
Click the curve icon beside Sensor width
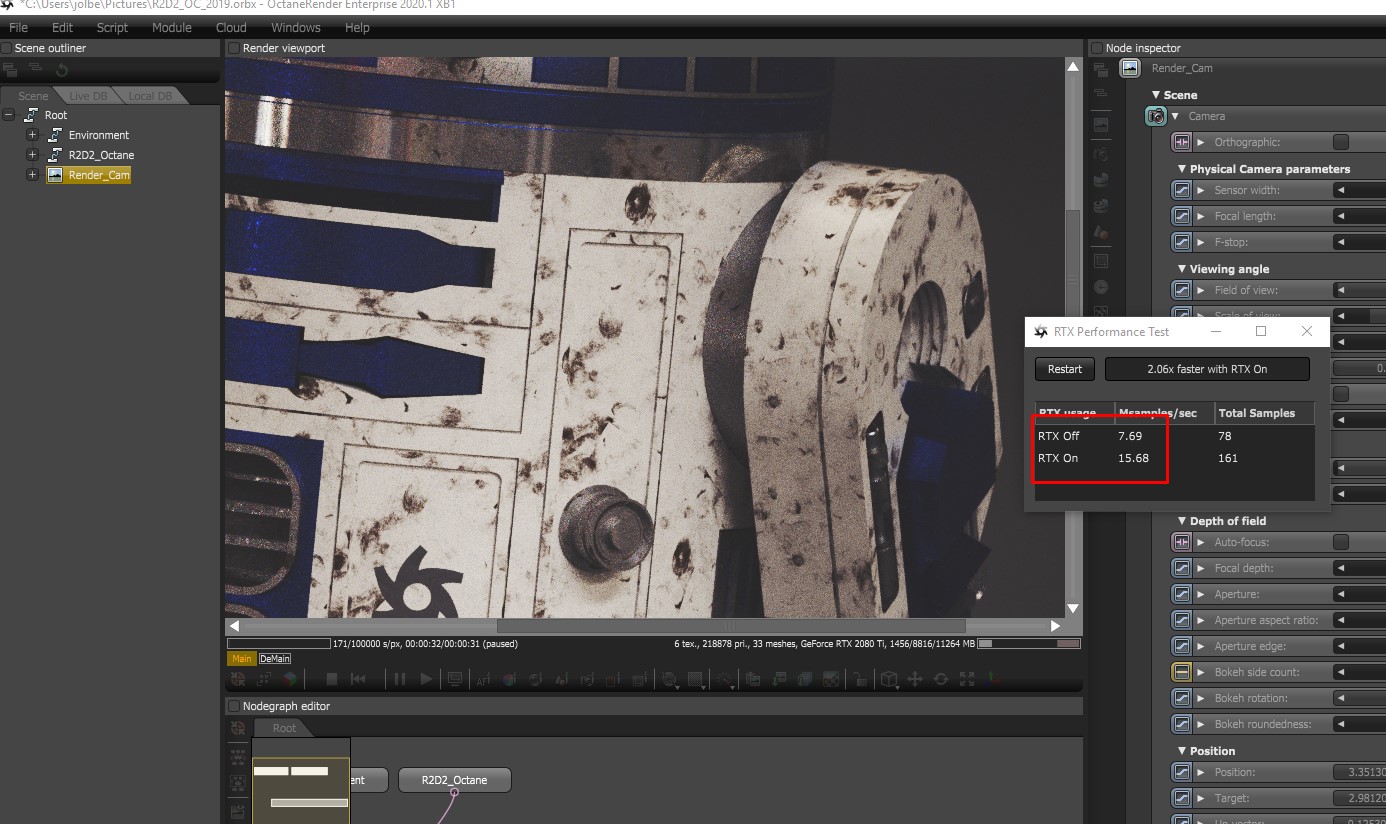[1182, 190]
